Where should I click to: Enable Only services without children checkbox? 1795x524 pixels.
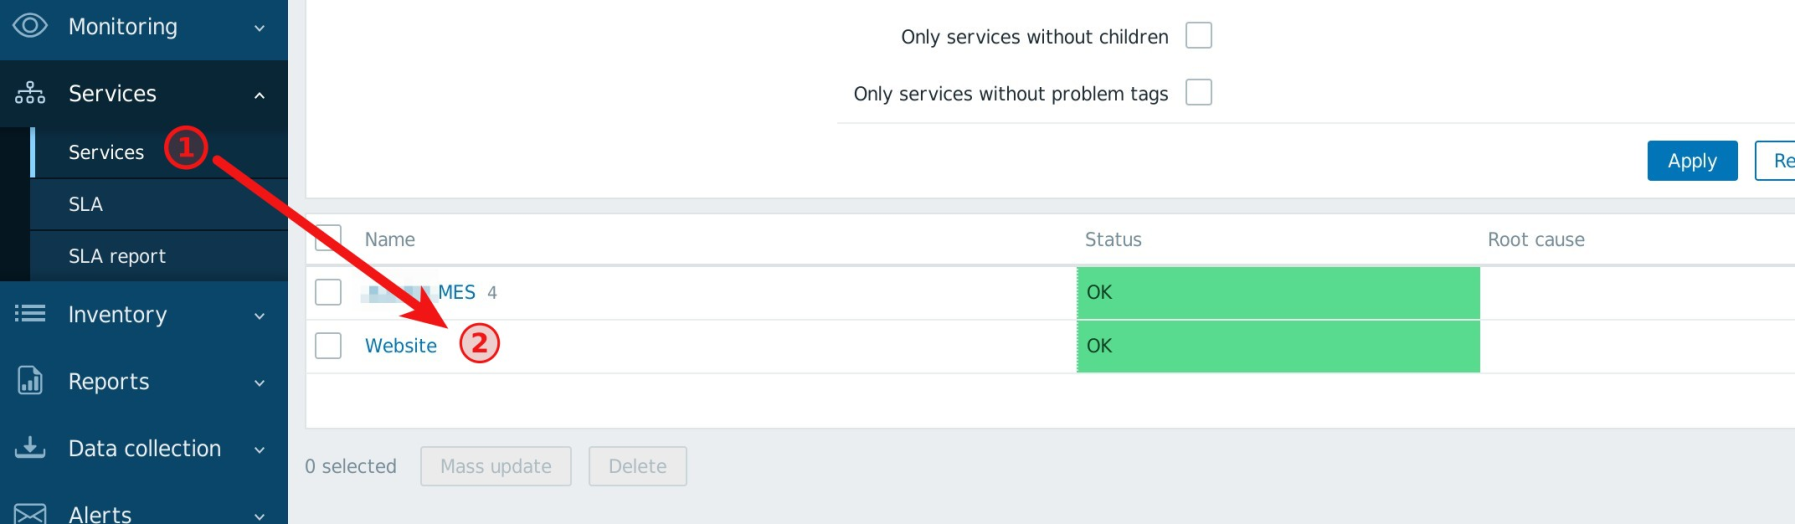point(1198,36)
